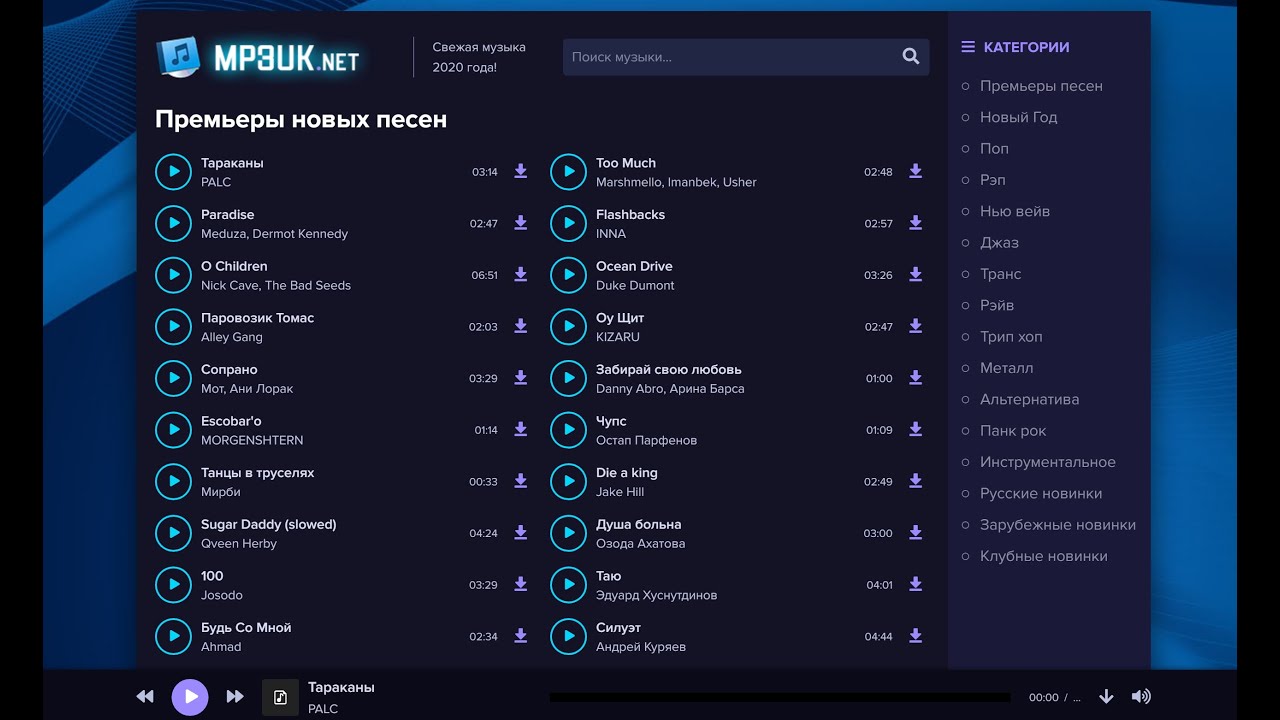Toggle main play button in bottom player
The height and width of the screenshot is (720, 1280).
pos(190,696)
